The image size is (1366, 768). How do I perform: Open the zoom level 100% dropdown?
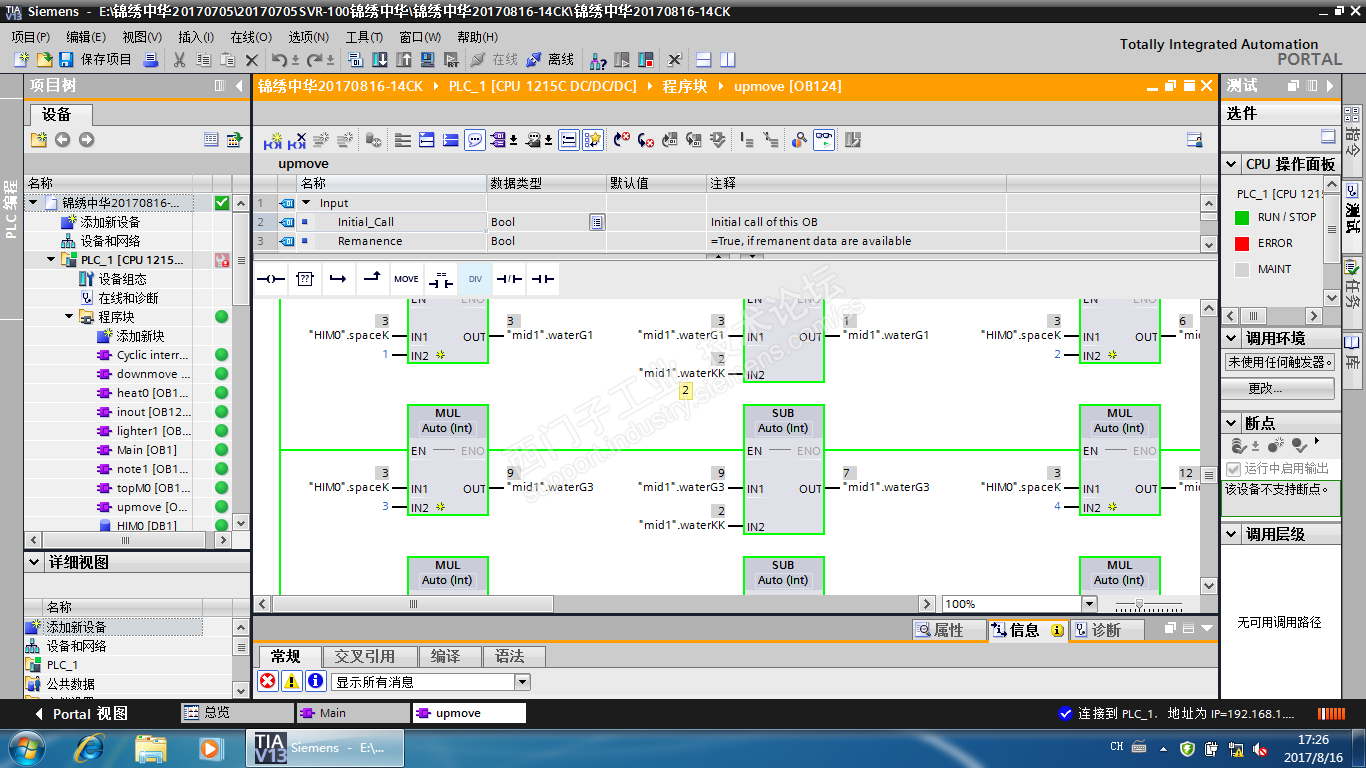1089,604
